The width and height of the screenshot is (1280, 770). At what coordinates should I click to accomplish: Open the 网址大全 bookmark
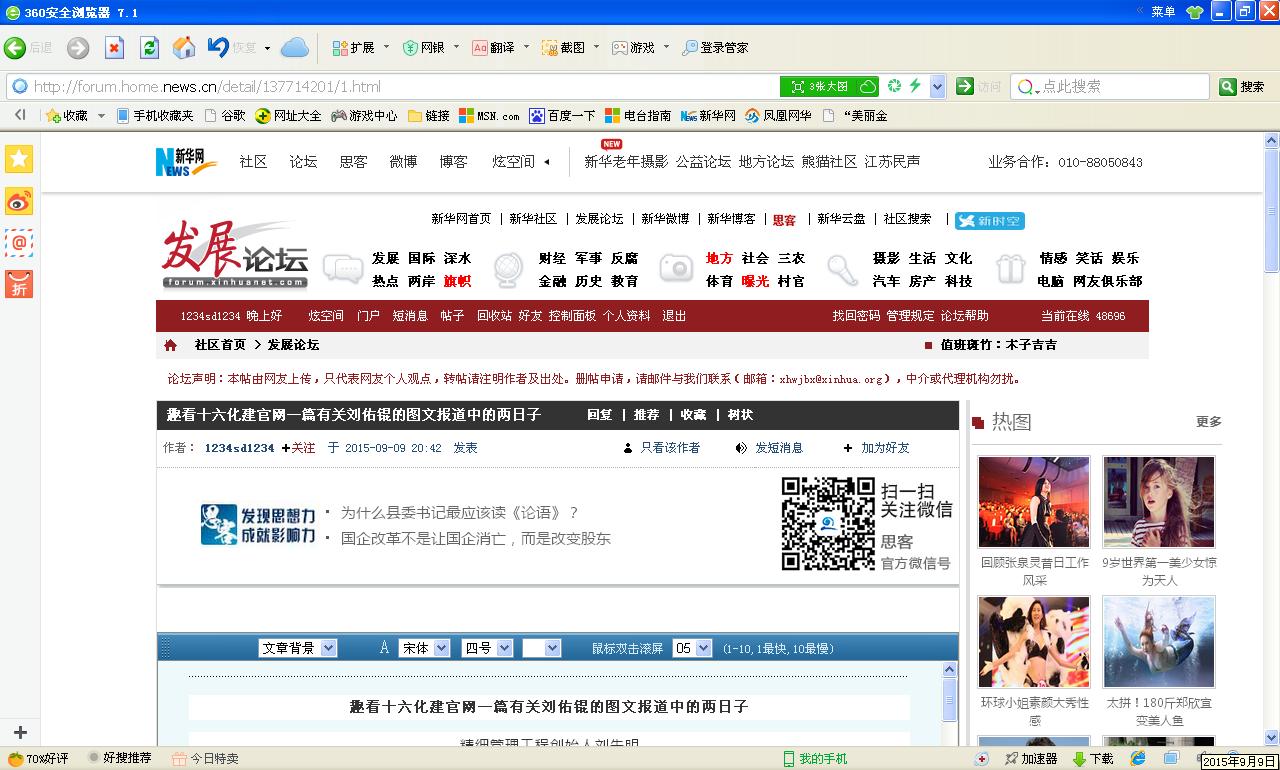coord(289,116)
